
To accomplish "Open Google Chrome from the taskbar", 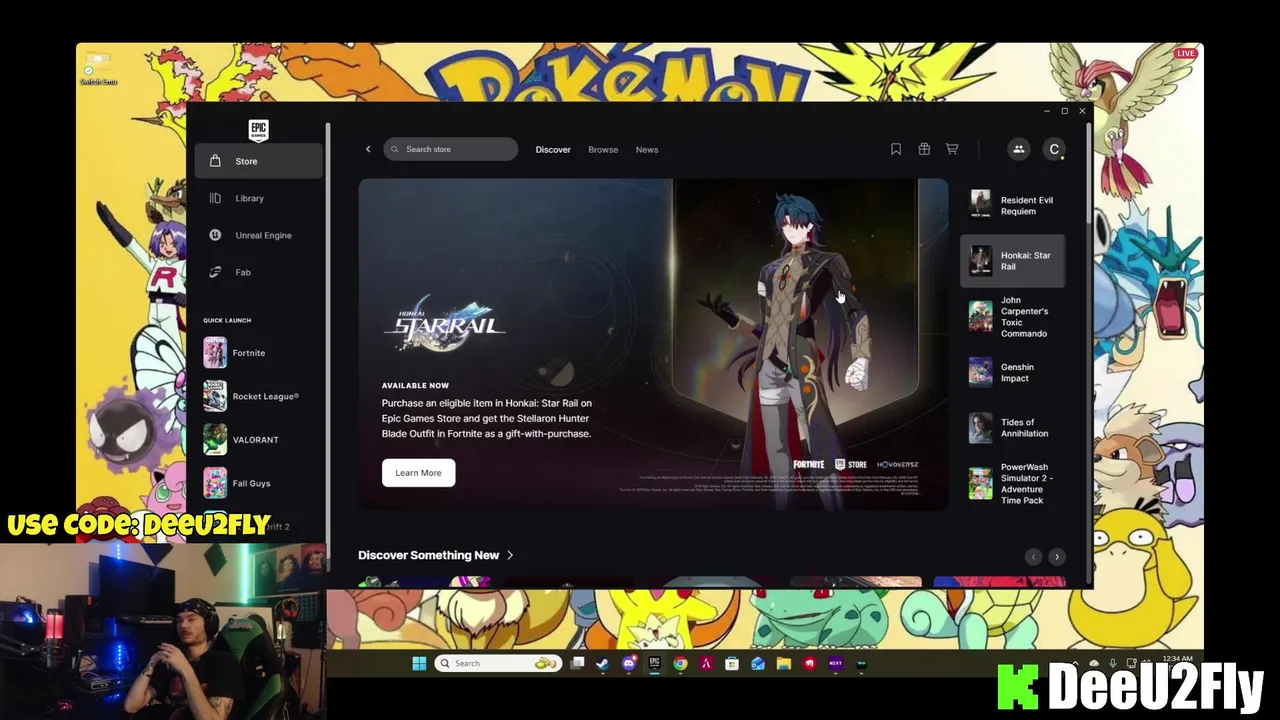I will coord(681,663).
